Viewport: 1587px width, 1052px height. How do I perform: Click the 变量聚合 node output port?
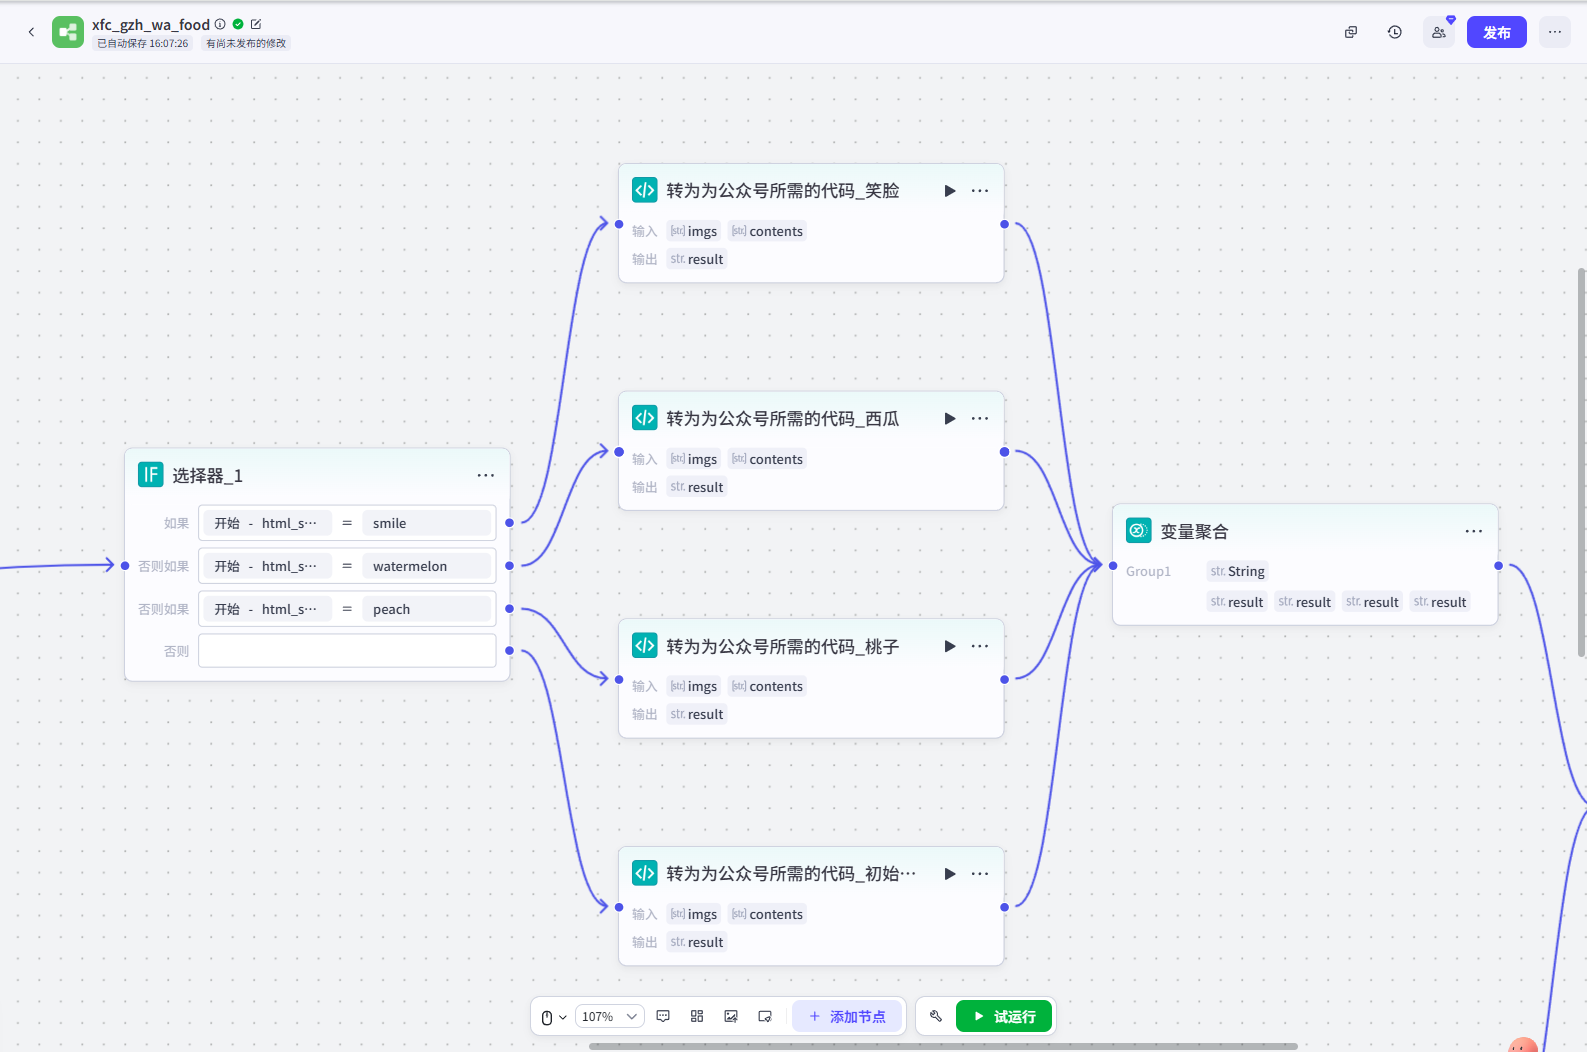(x=1498, y=566)
